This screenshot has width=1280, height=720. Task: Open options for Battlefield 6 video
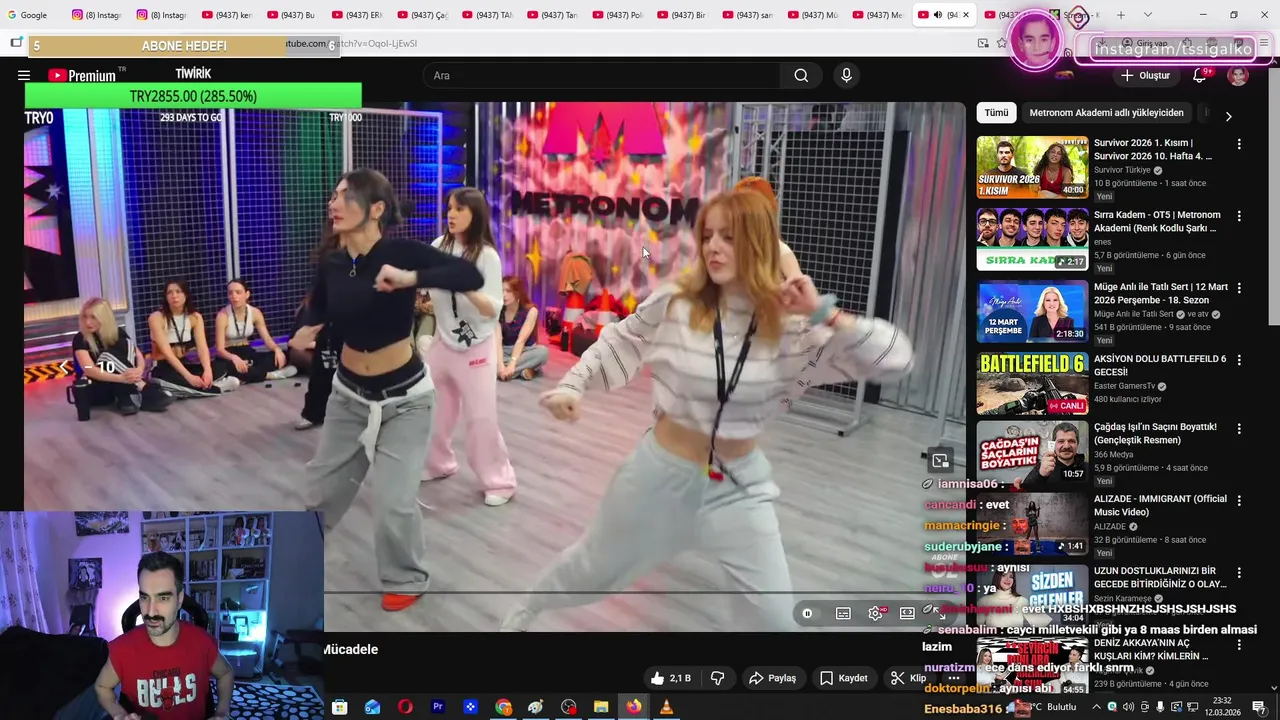click(1239, 360)
